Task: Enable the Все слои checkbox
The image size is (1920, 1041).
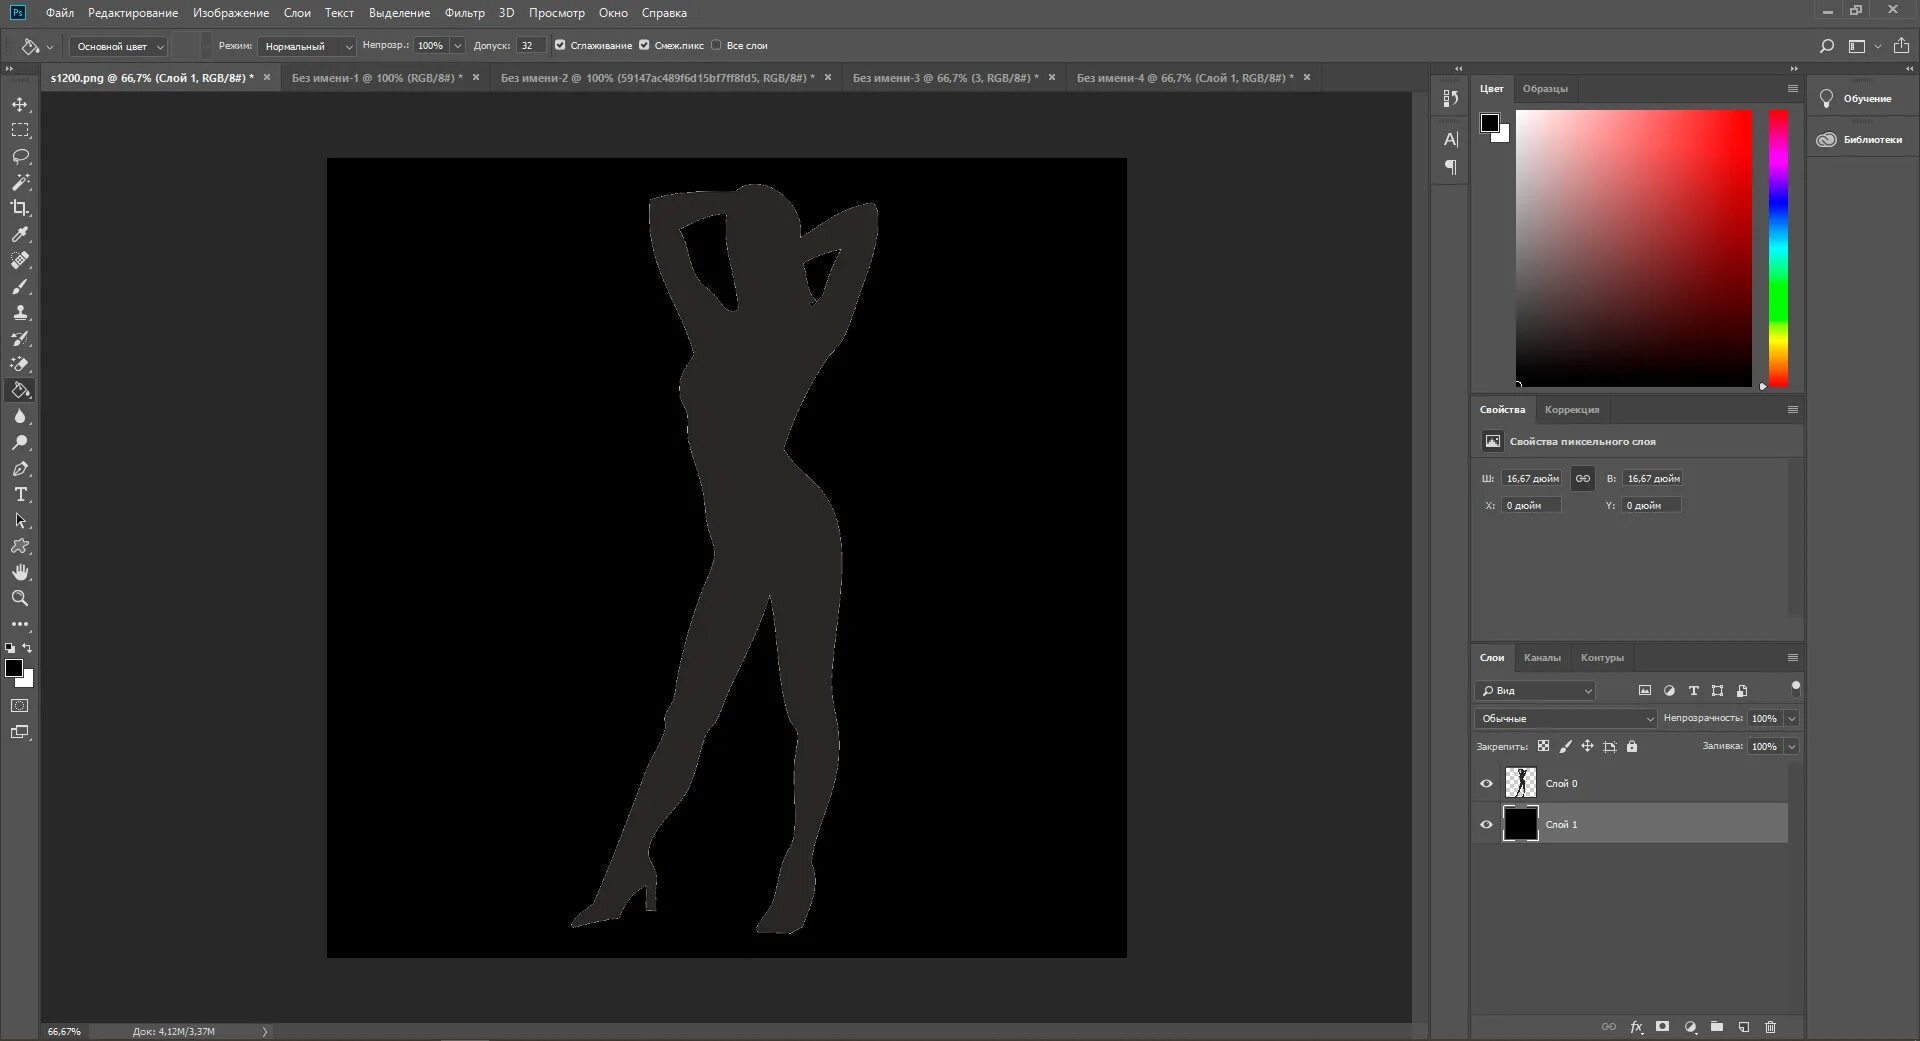Action: click(x=716, y=45)
